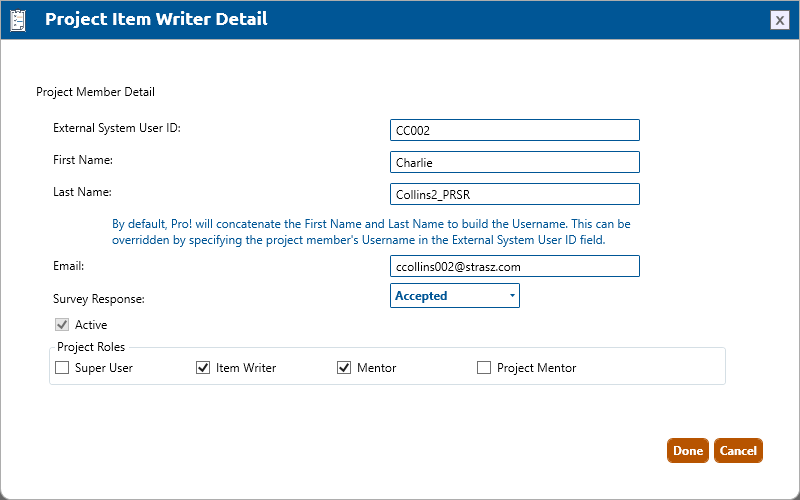This screenshot has height=500, width=800.
Task: Toggle the Active checkbox
Action: [62, 325]
